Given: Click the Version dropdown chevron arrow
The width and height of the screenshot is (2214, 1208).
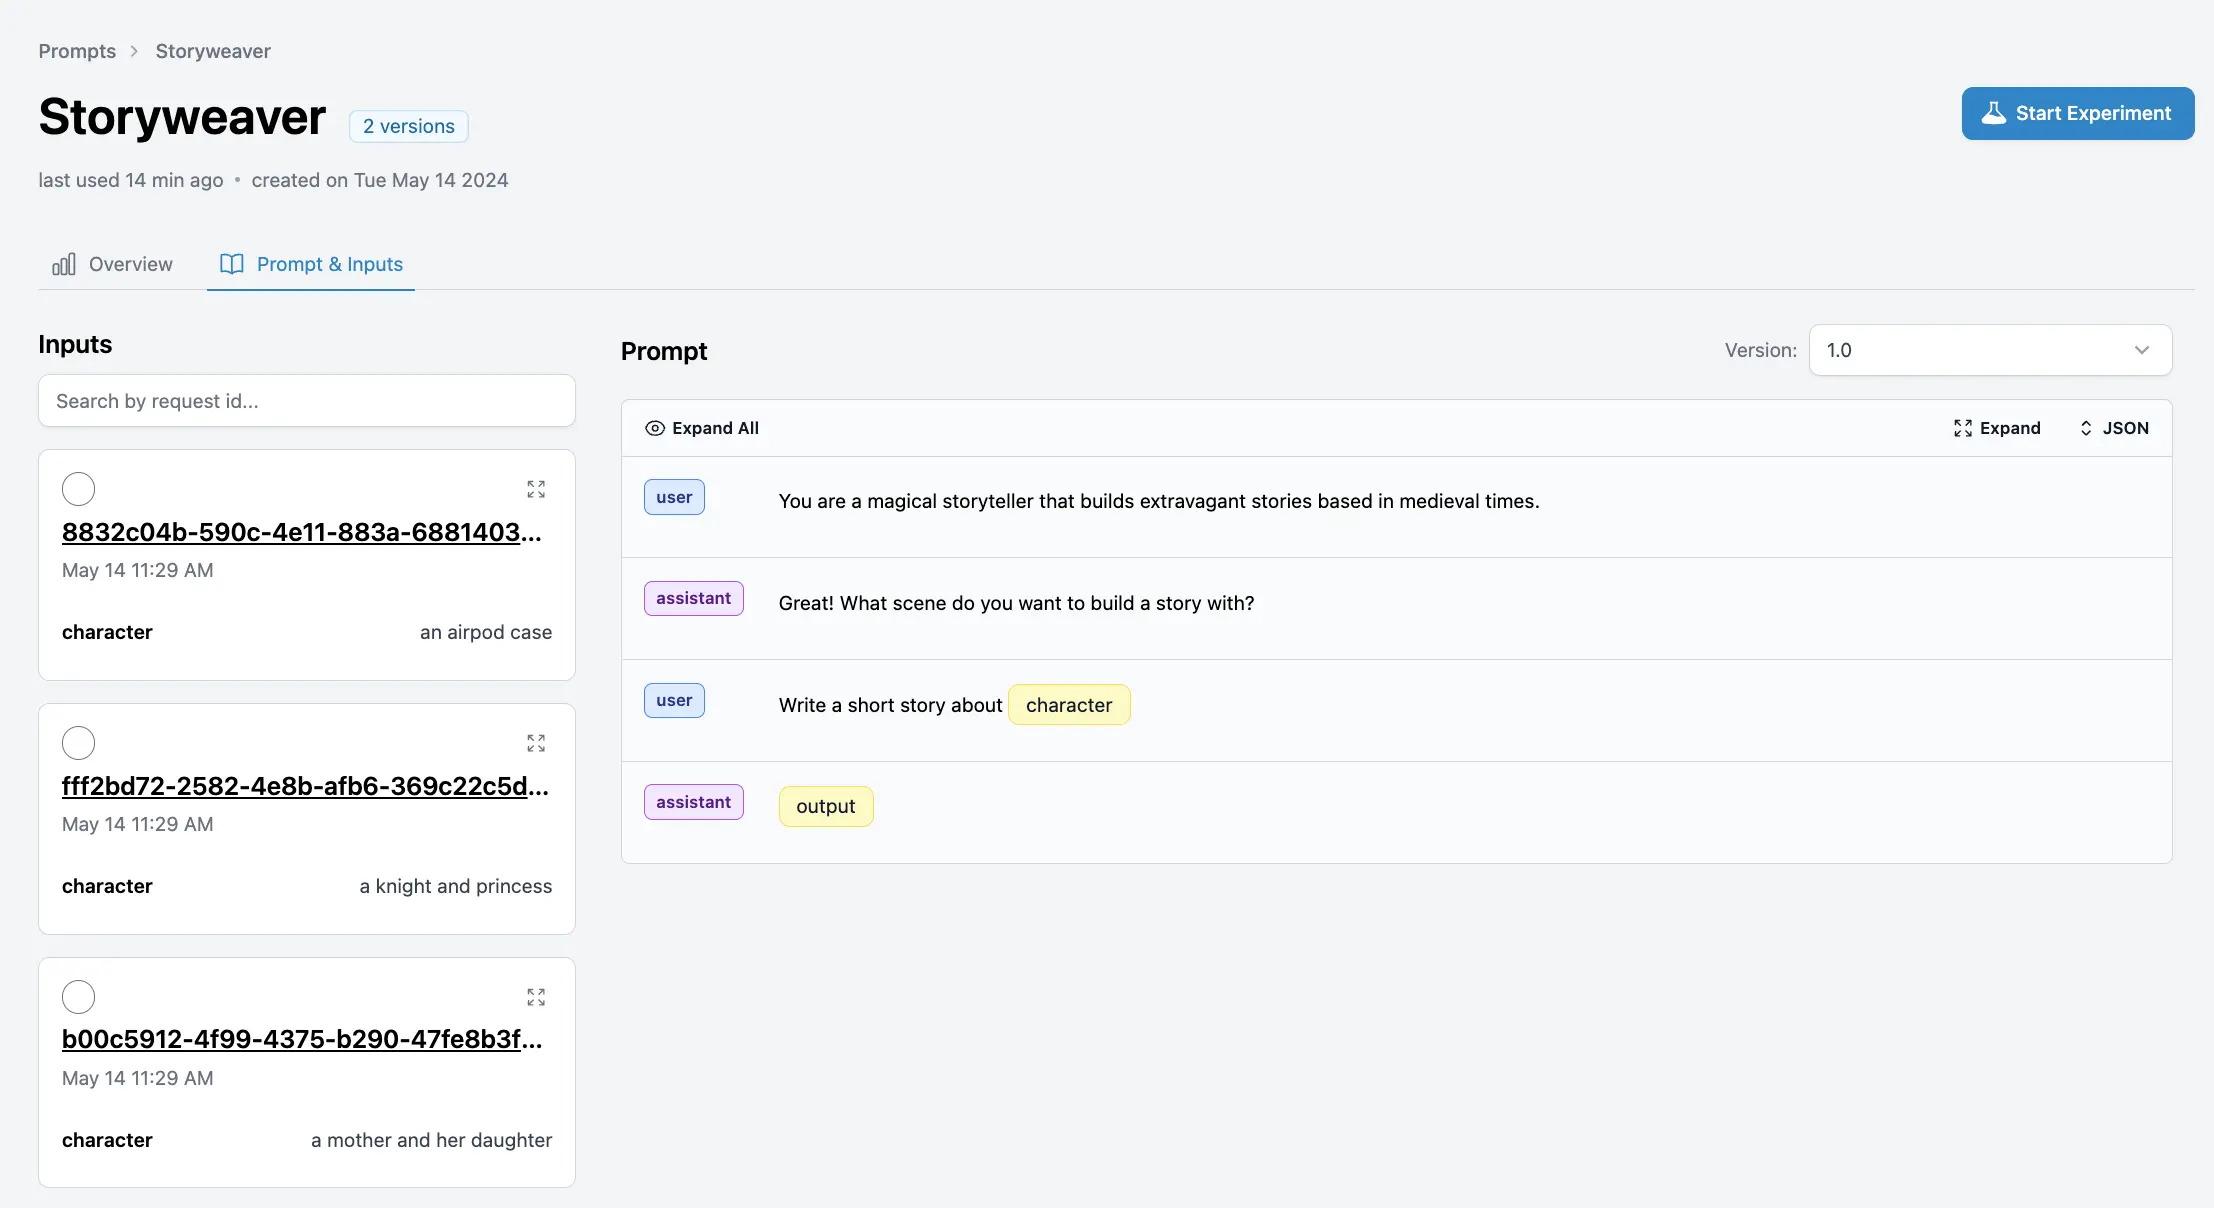Looking at the screenshot, I should pos(2142,350).
